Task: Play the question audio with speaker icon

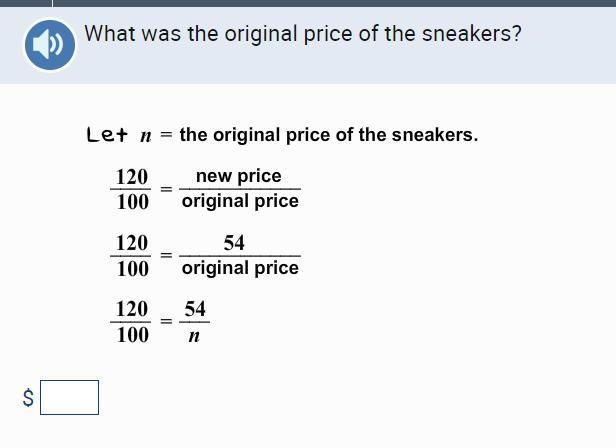Action: [x=50, y=45]
